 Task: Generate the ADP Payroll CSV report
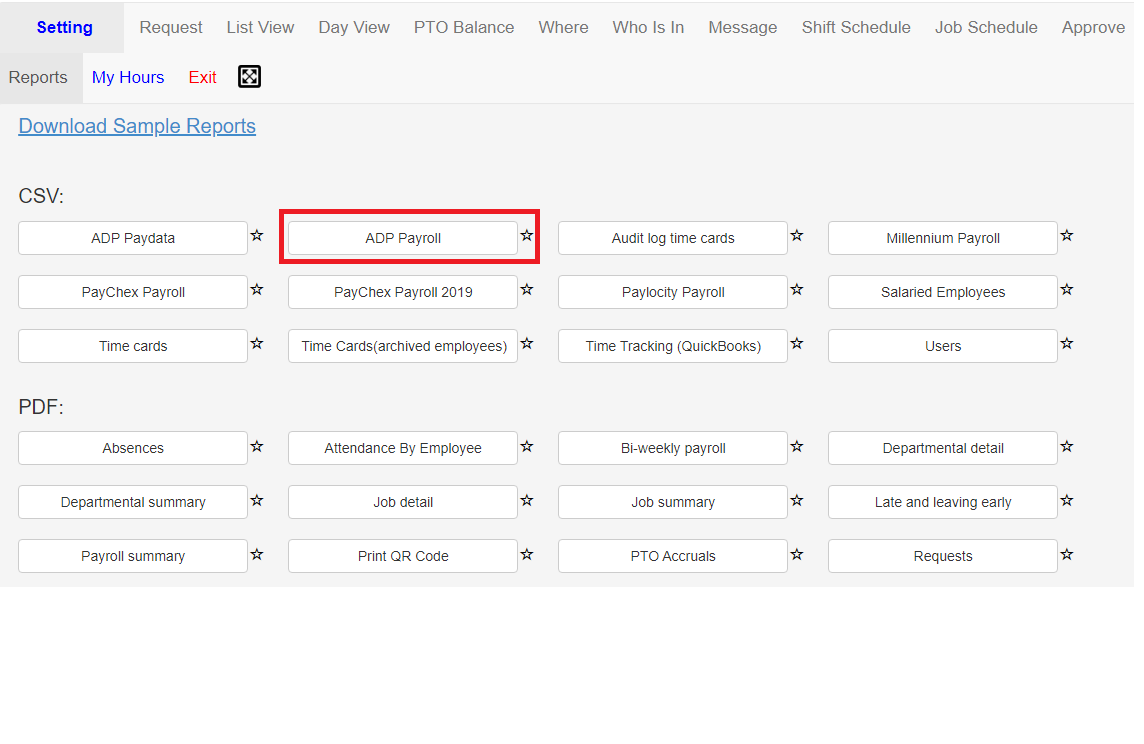point(403,238)
